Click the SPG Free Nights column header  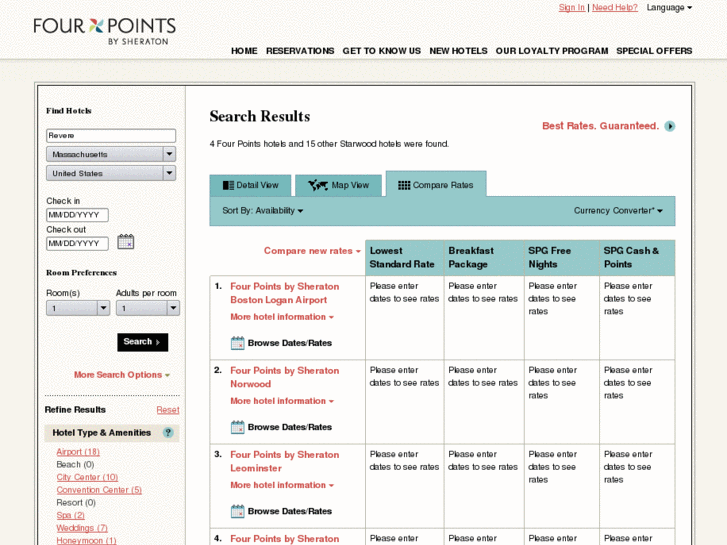pyautogui.click(x=561, y=257)
